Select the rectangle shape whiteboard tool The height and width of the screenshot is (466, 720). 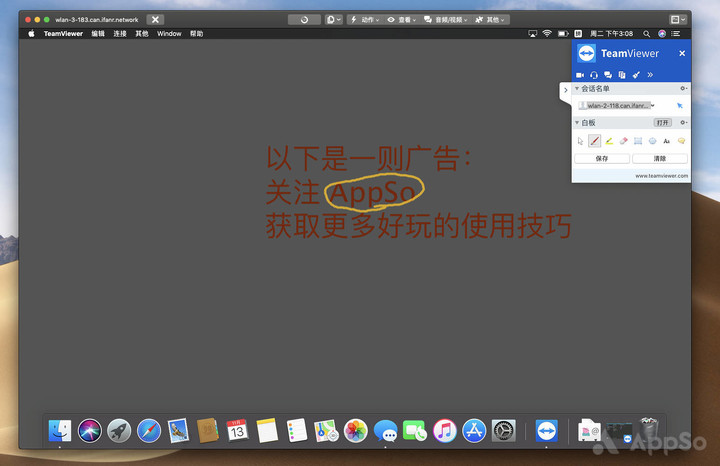click(x=638, y=141)
